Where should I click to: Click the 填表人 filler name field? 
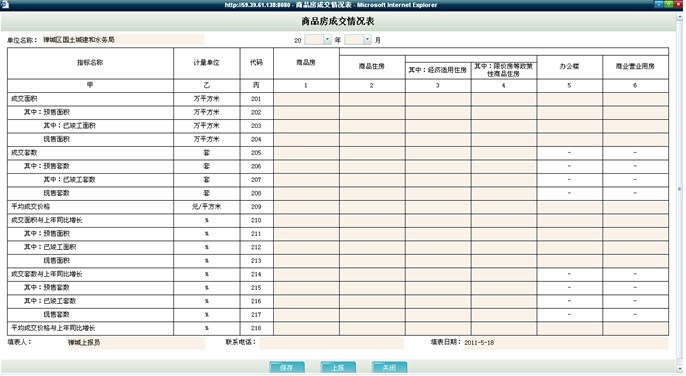(136, 343)
